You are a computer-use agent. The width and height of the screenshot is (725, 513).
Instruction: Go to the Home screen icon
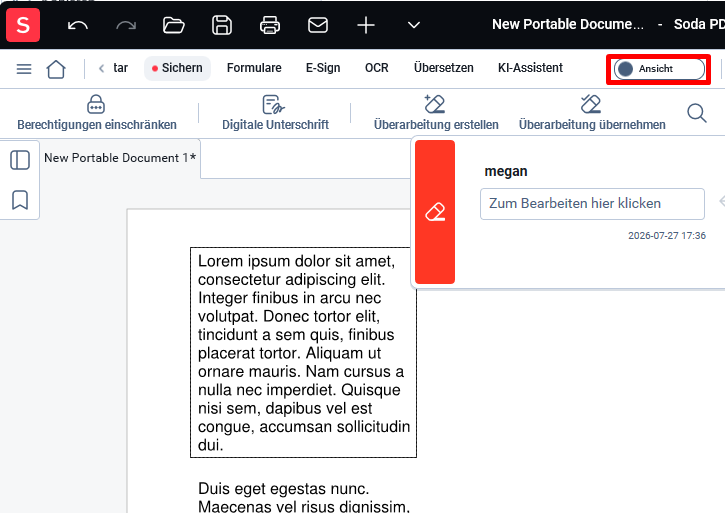coord(56,69)
